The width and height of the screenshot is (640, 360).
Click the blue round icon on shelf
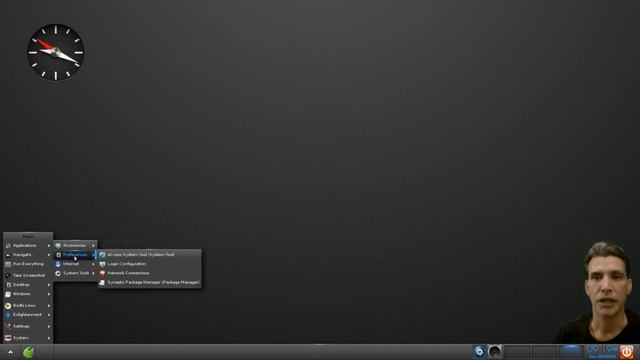tap(479, 351)
